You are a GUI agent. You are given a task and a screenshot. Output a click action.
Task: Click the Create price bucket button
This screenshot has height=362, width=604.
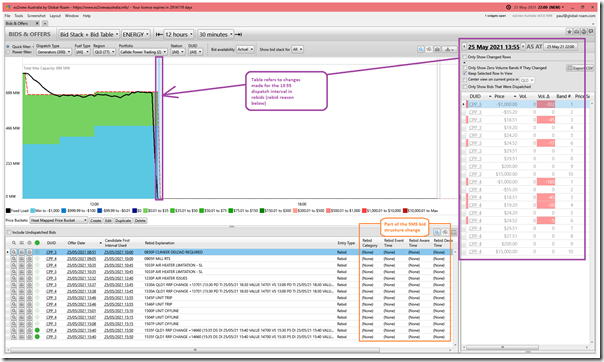(96, 221)
